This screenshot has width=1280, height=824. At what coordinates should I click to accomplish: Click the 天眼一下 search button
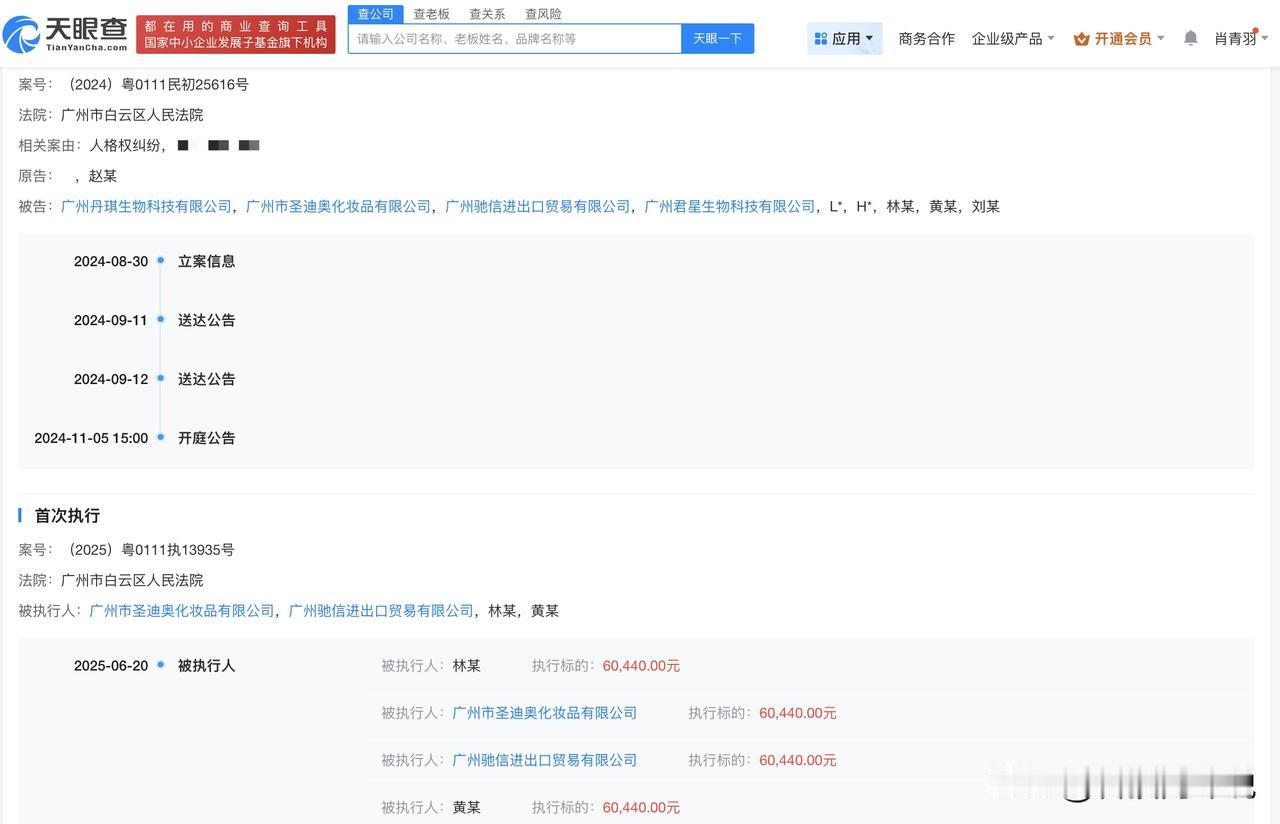718,38
